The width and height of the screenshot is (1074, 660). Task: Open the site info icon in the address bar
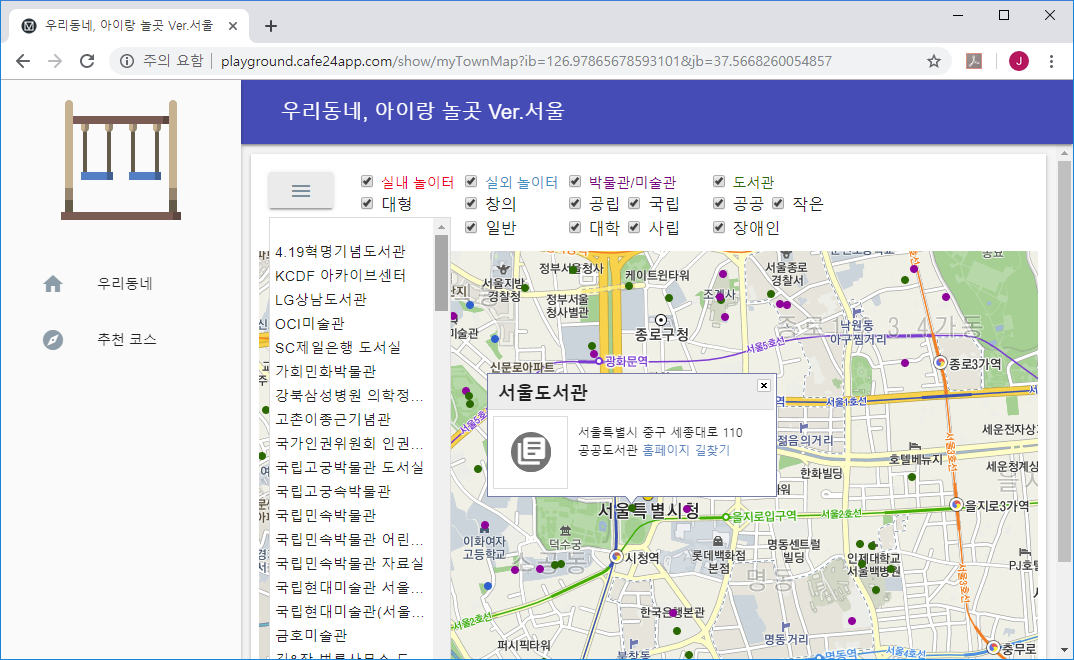pyautogui.click(x=127, y=61)
